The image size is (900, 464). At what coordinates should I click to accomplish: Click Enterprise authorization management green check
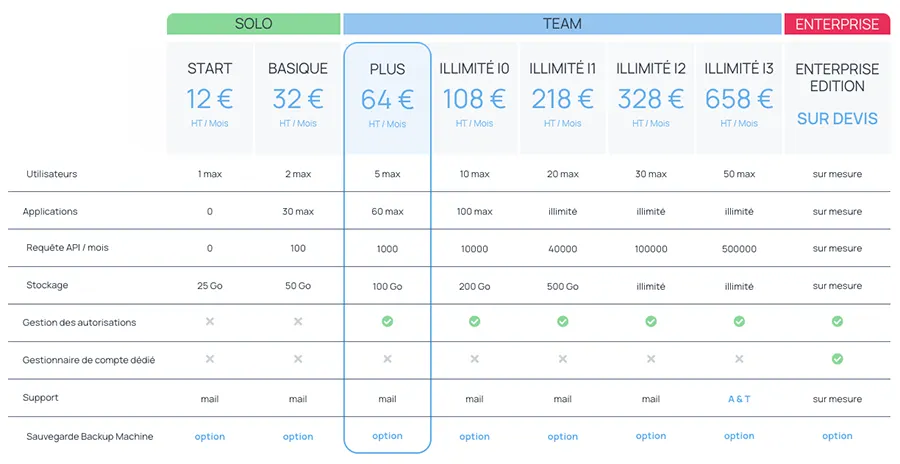[837, 322]
